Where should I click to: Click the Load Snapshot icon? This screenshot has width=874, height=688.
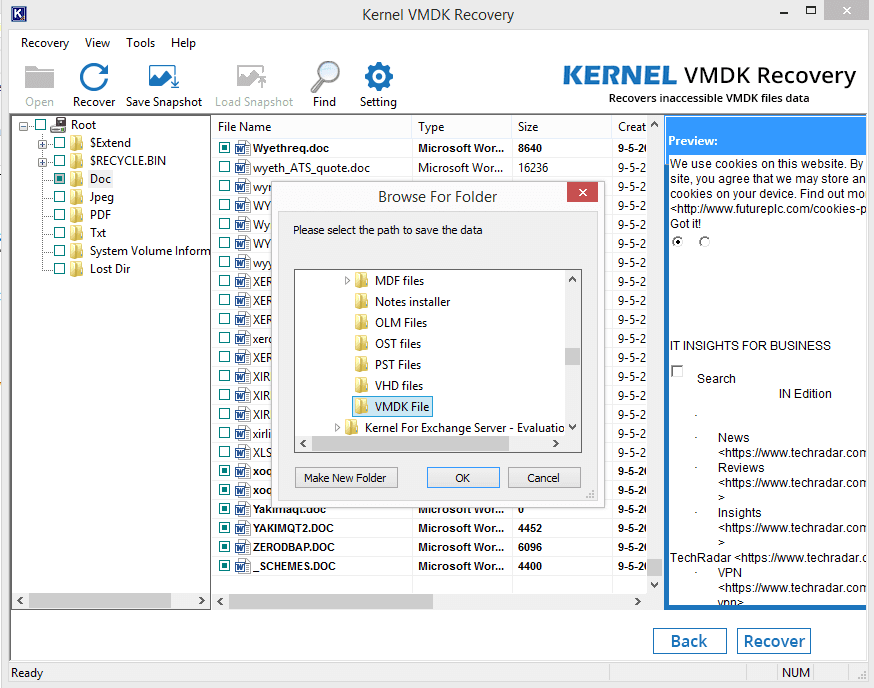tap(251, 77)
